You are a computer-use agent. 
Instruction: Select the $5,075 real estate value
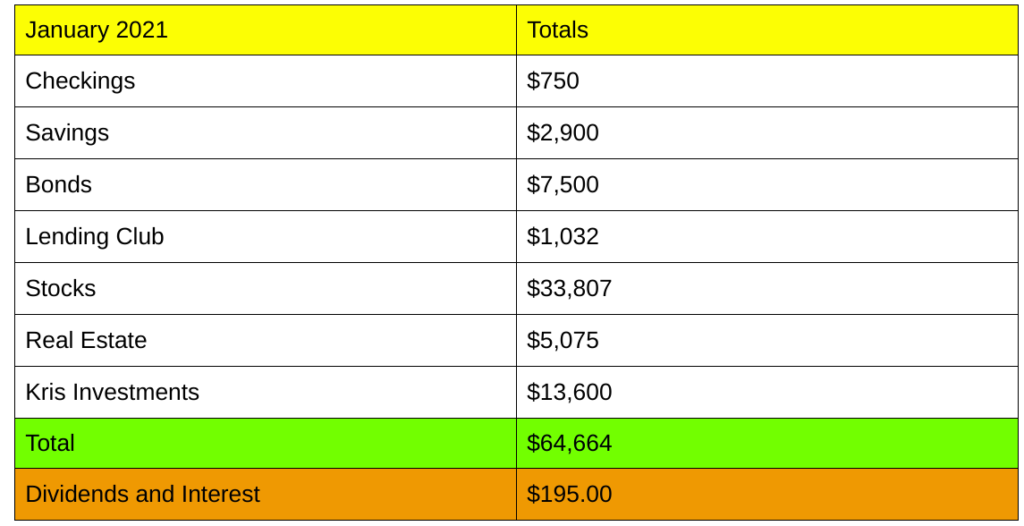563,341
